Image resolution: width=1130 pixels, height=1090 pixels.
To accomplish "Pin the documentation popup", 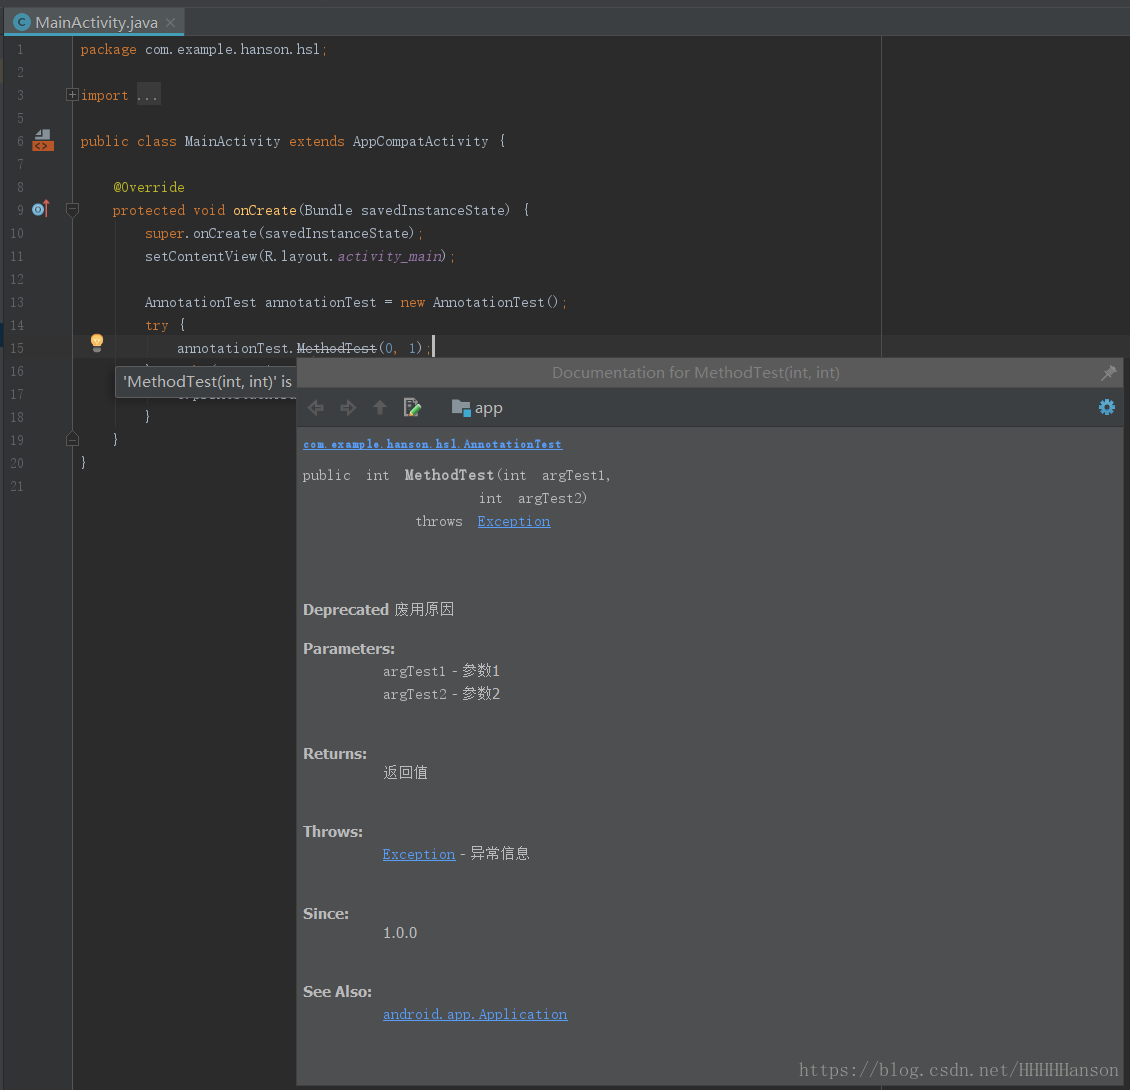I will coord(1108,373).
